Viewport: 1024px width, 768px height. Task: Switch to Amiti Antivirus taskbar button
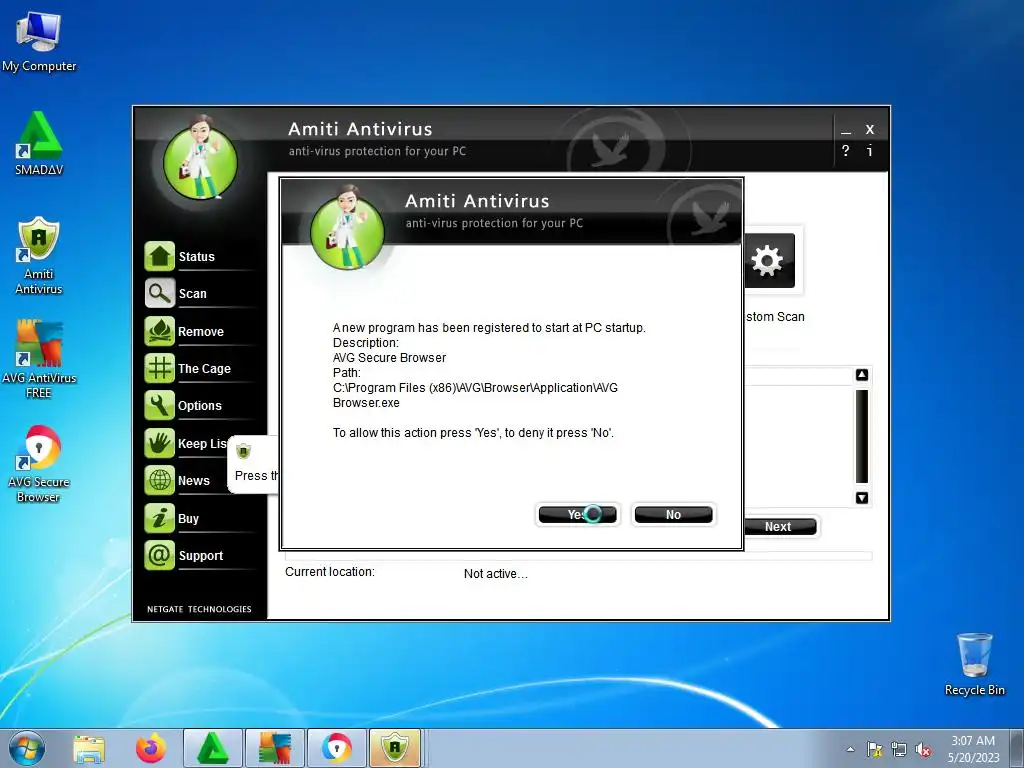point(395,748)
